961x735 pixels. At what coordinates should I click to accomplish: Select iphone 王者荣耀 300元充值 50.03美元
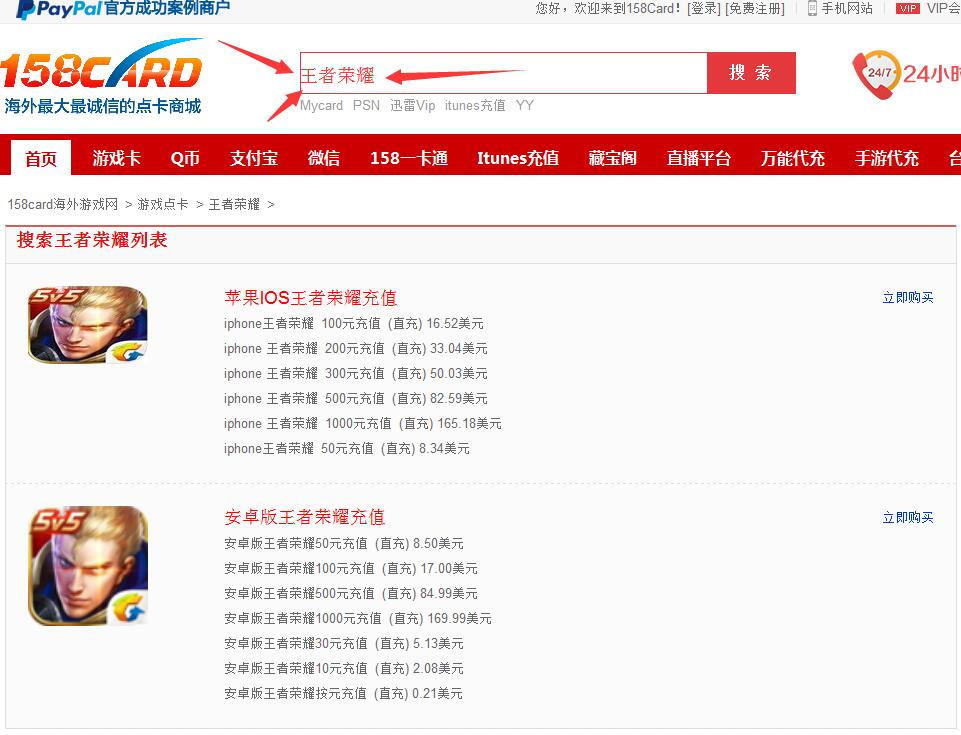coord(355,373)
